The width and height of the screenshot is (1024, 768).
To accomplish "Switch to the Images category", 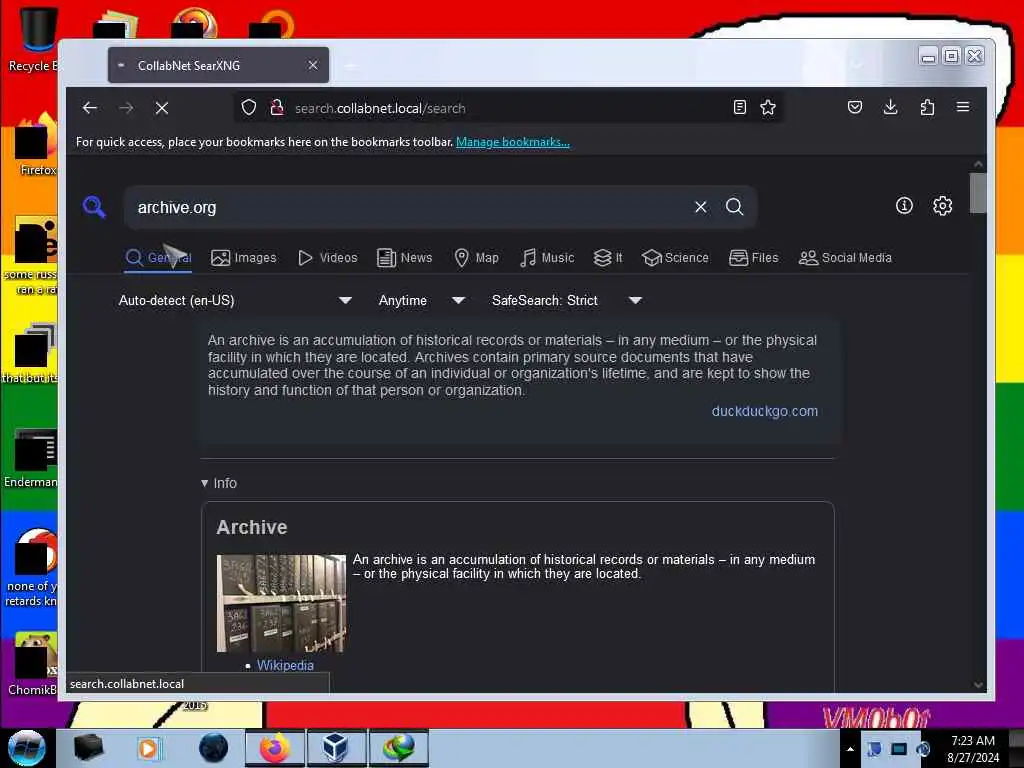I will (x=244, y=258).
